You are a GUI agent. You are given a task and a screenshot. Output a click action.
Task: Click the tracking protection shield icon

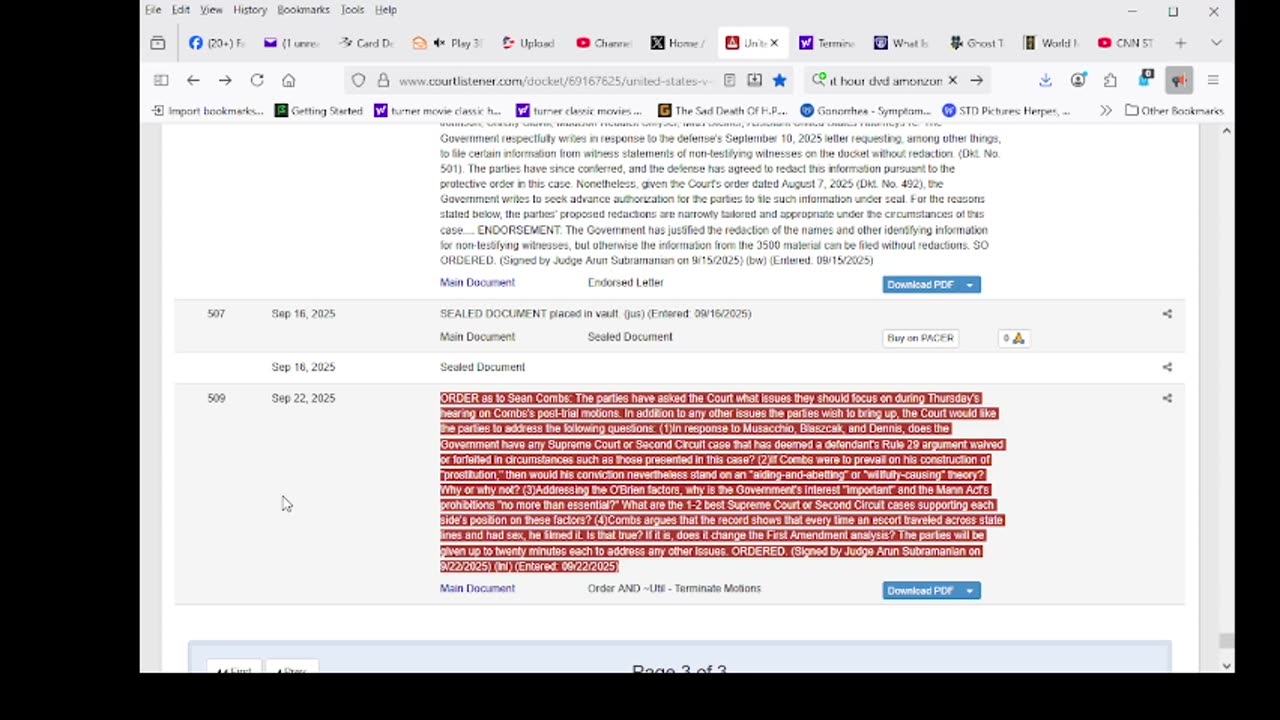tap(358, 80)
